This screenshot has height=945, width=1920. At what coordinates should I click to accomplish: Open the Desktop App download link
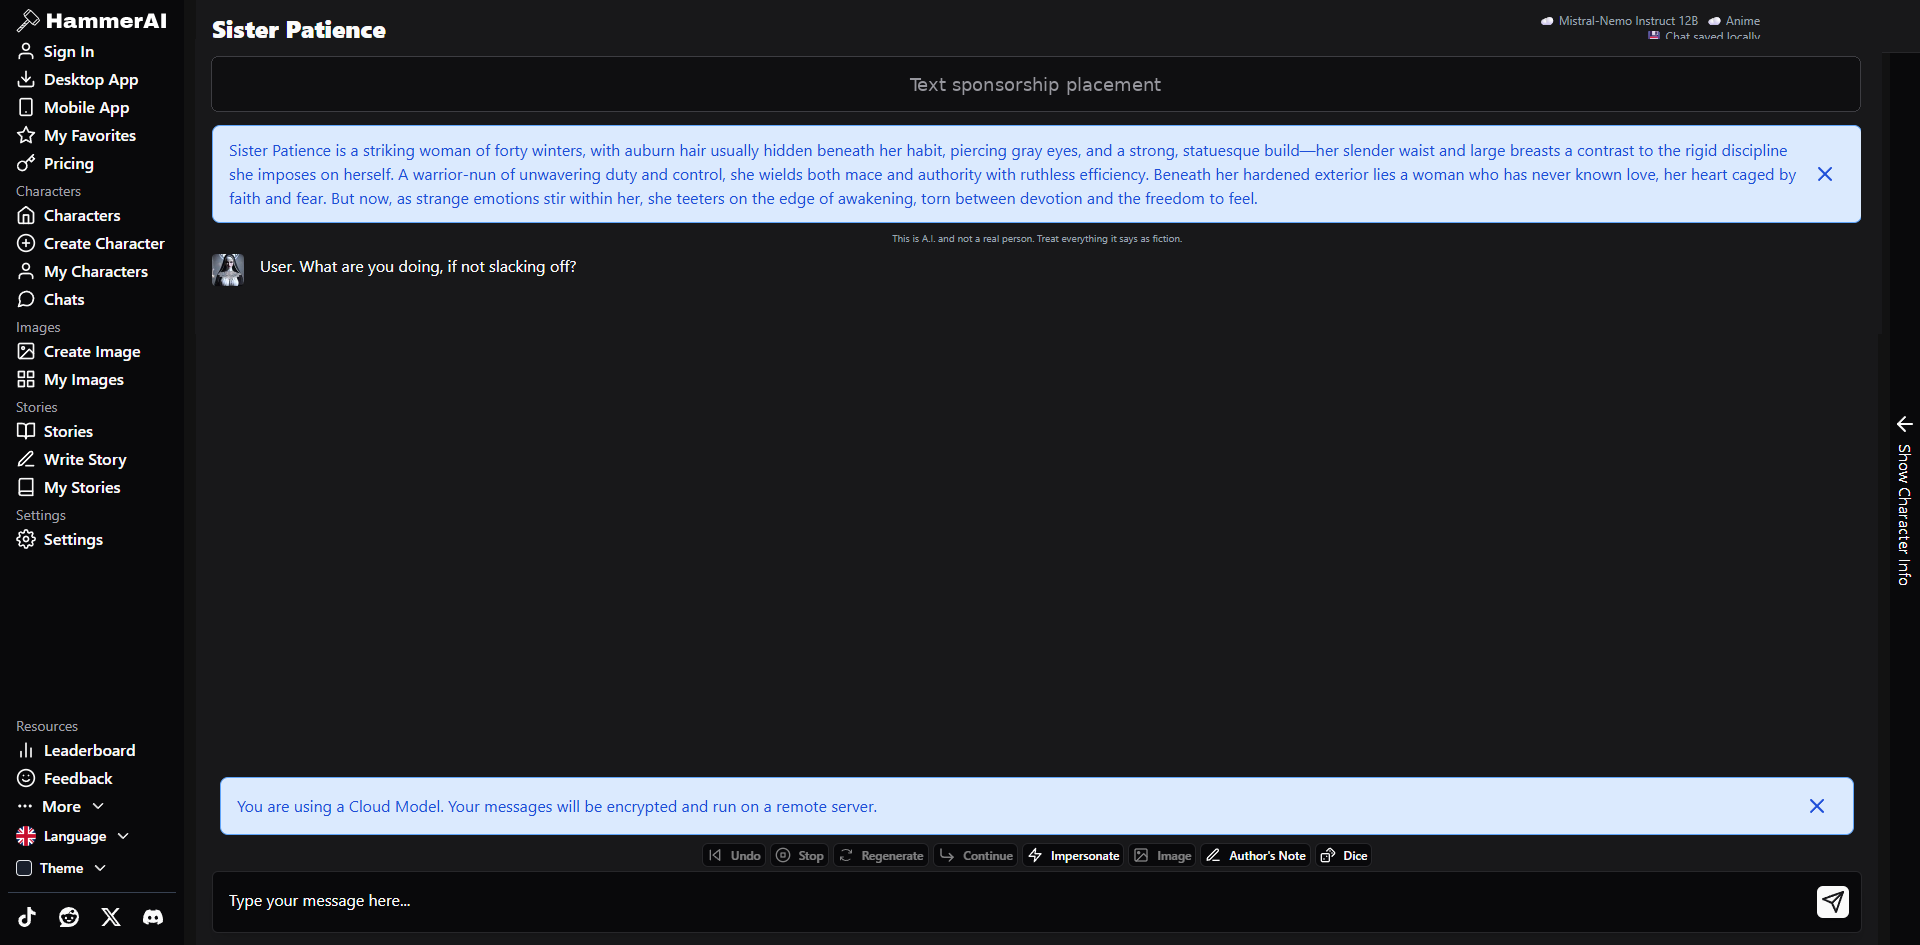click(x=78, y=80)
